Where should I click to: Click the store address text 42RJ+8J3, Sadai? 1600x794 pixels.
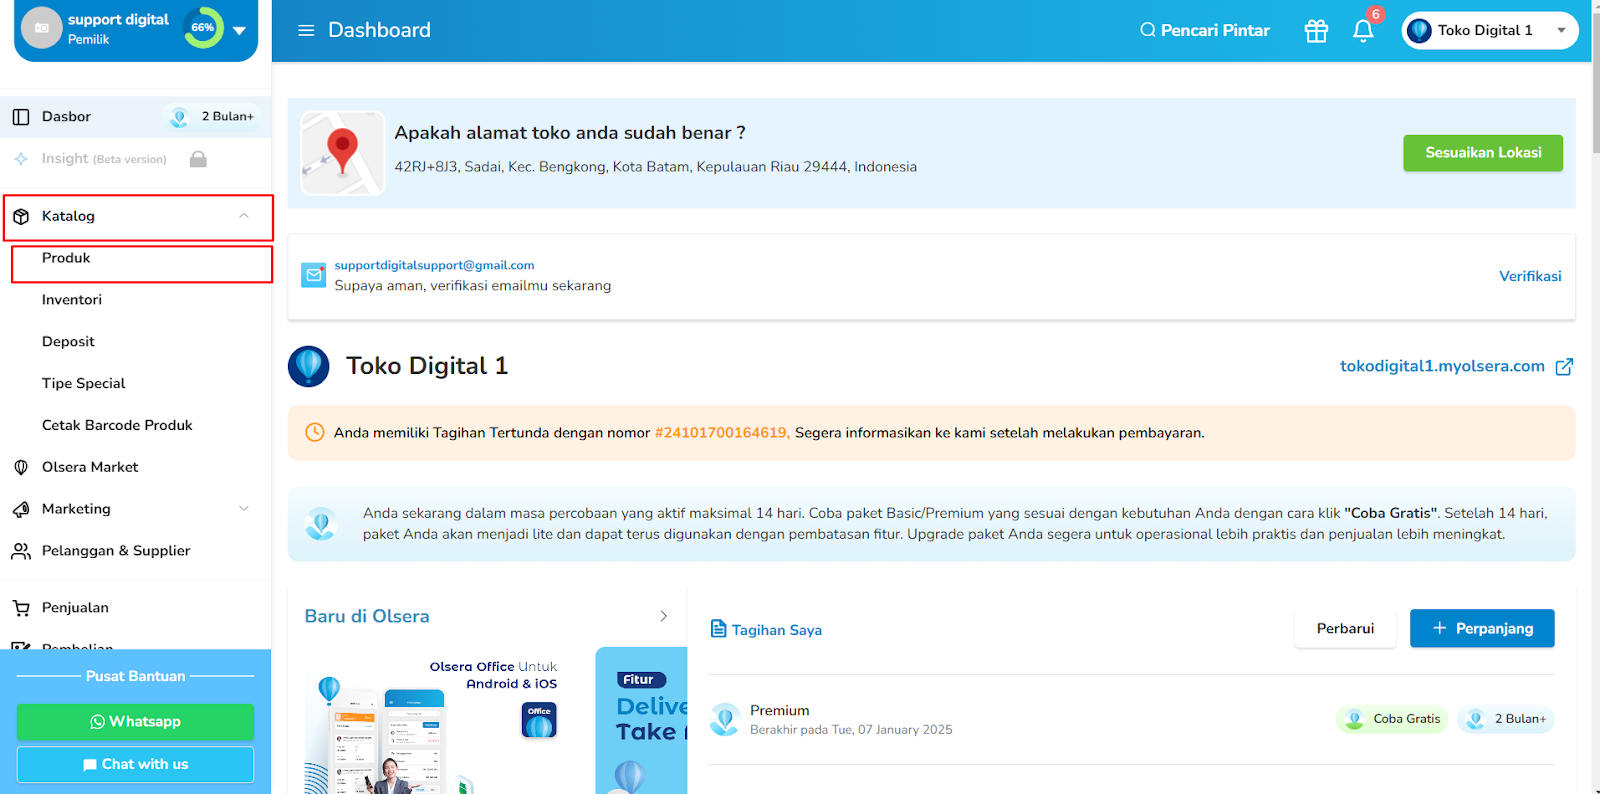(x=655, y=167)
